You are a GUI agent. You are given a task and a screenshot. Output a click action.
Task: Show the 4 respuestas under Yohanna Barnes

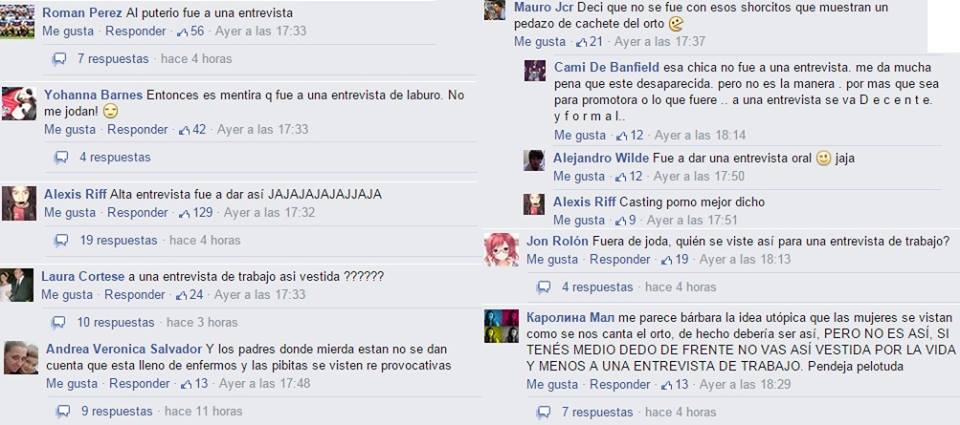point(114,157)
